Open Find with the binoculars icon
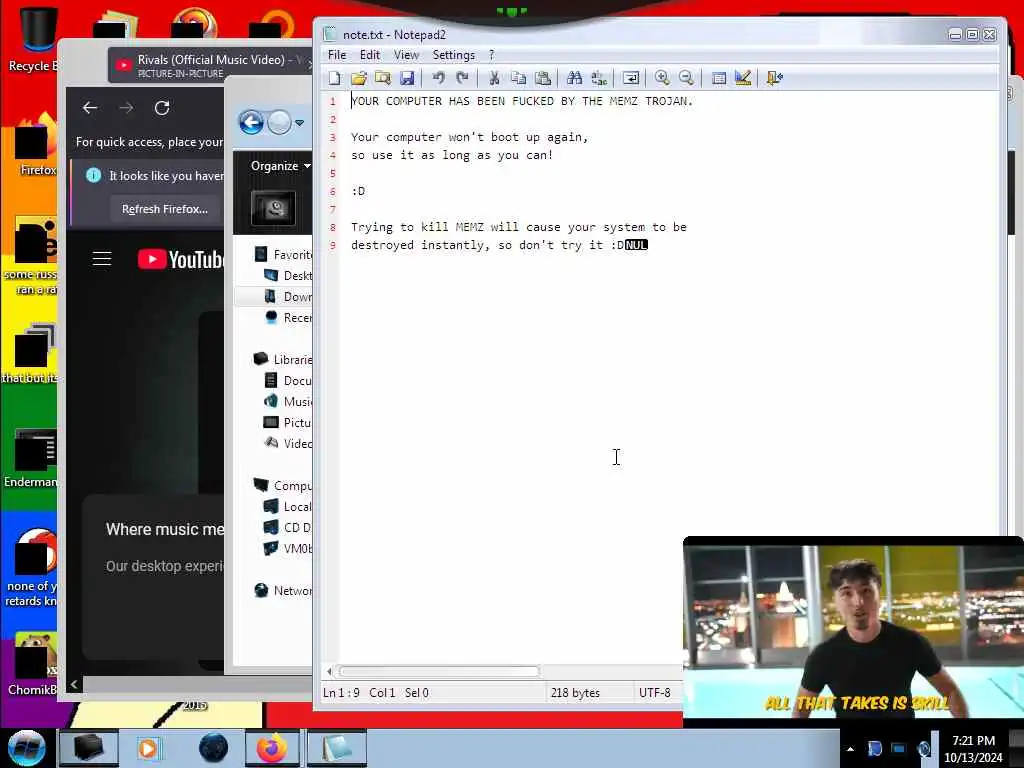Viewport: 1024px width, 768px height. coord(575,78)
